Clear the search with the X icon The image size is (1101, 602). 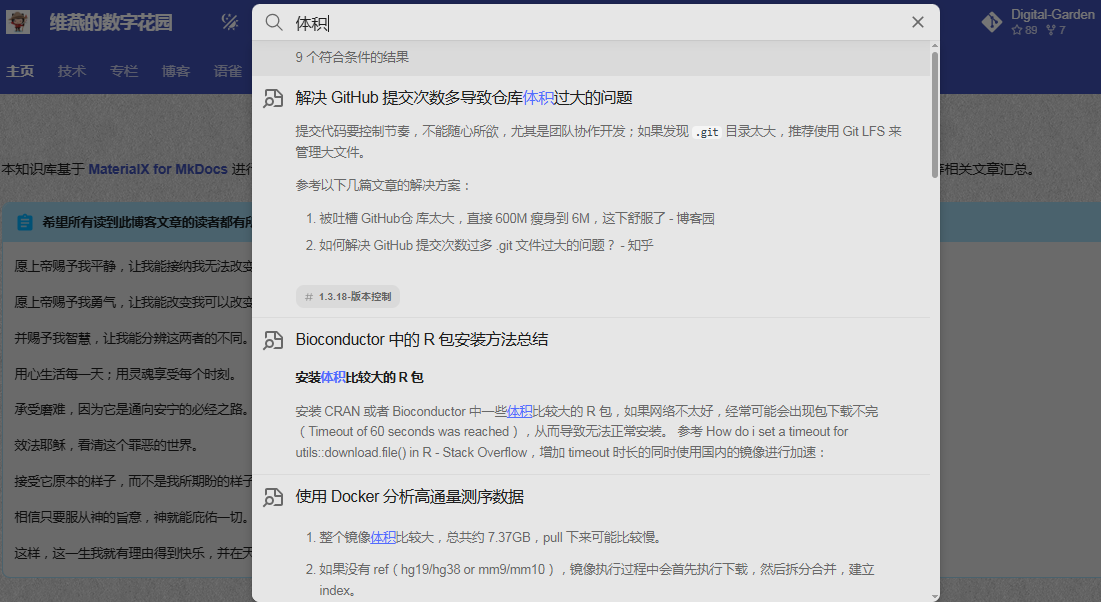point(917,22)
